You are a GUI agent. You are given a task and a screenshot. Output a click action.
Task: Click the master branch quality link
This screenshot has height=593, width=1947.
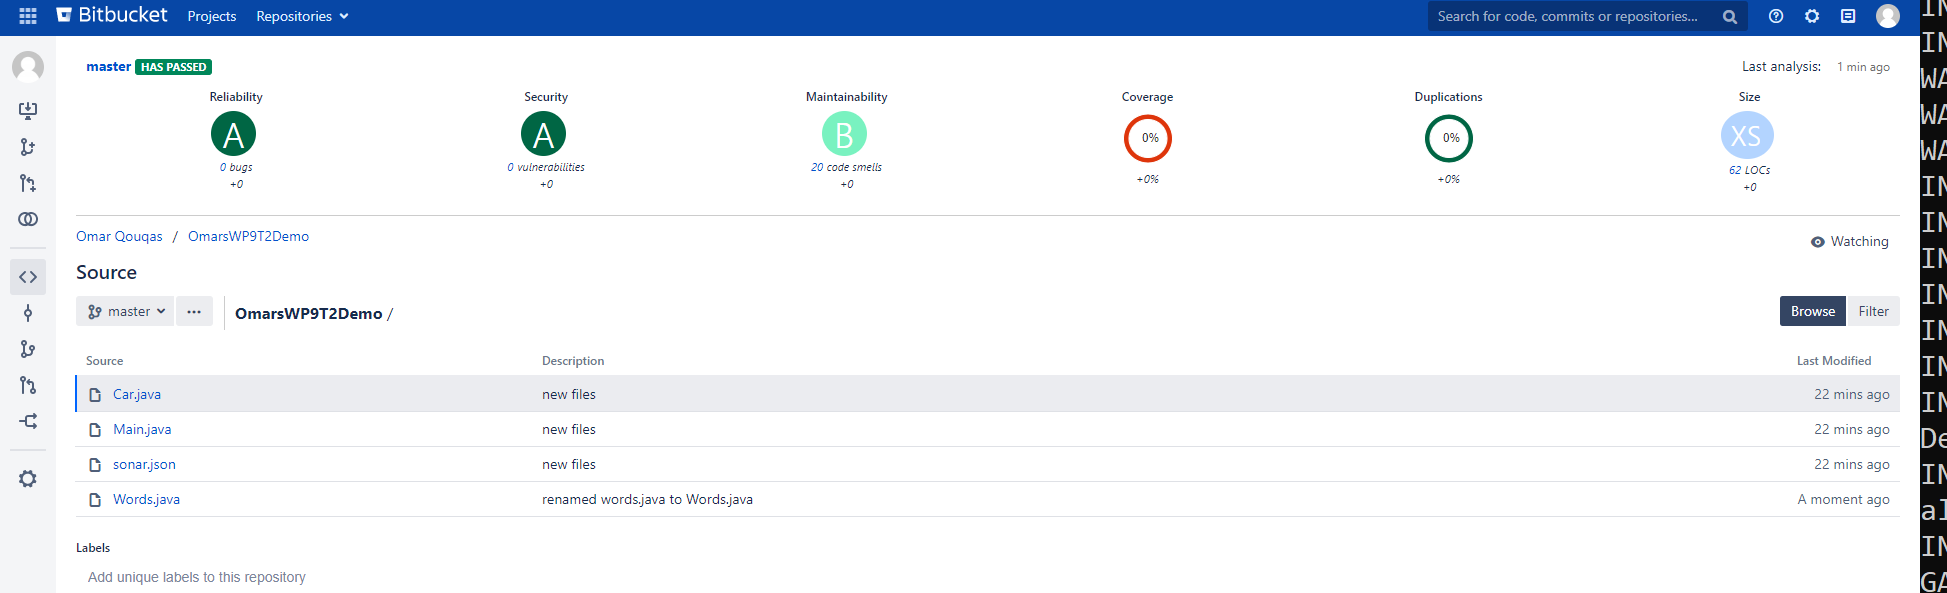[108, 67]
